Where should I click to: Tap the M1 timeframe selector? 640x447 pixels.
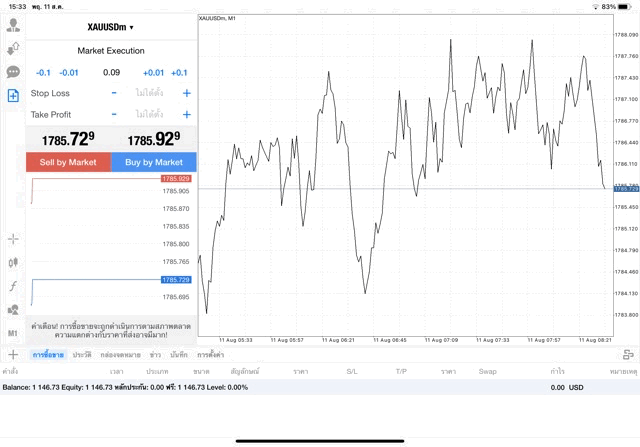coord(13,332)
